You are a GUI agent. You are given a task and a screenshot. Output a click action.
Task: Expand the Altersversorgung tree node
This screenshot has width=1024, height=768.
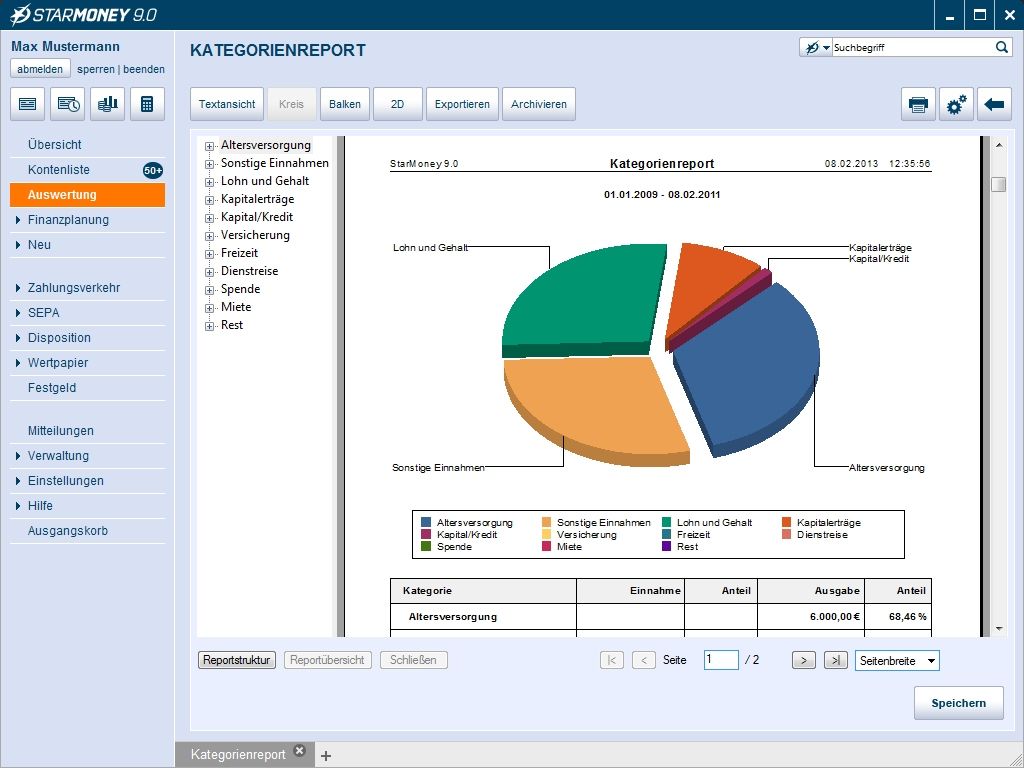[209, 146]
